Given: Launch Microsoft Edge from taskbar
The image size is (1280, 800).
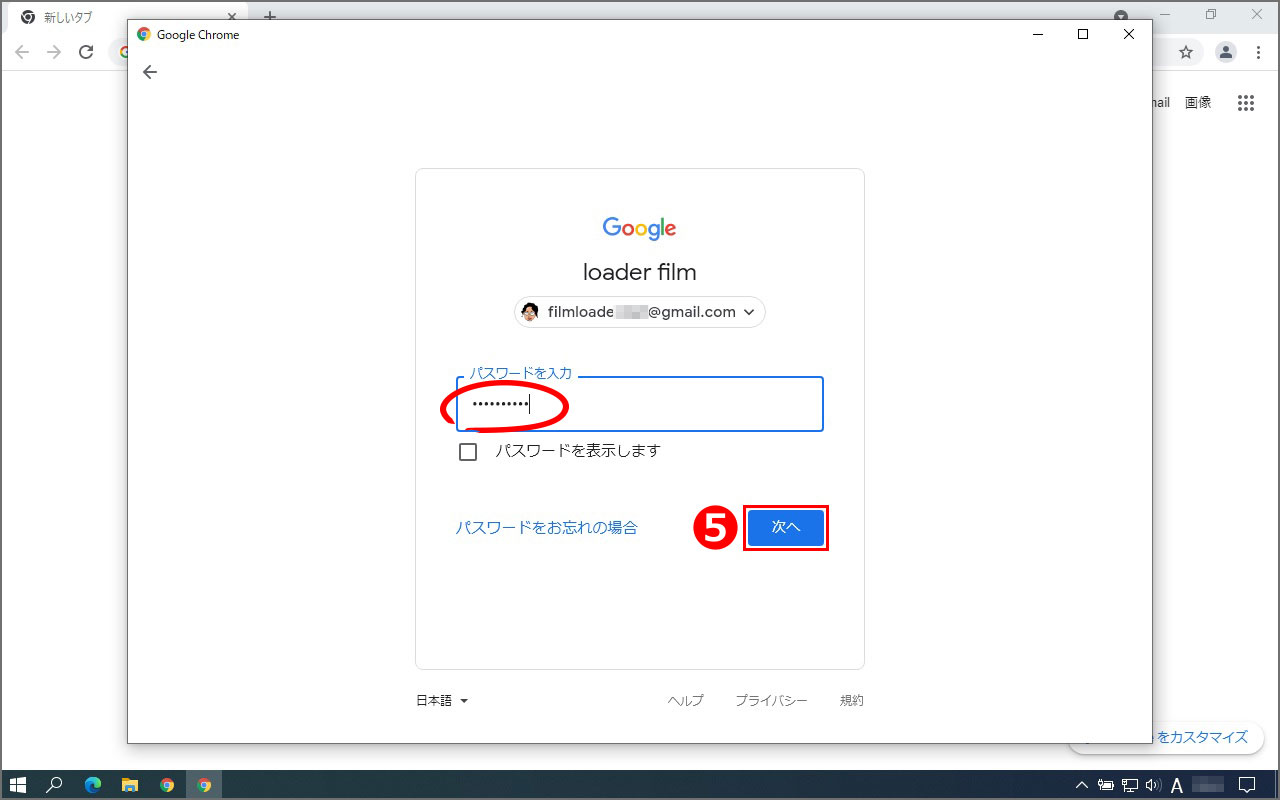Looking at the screenshot, I should tap(92, 785).
